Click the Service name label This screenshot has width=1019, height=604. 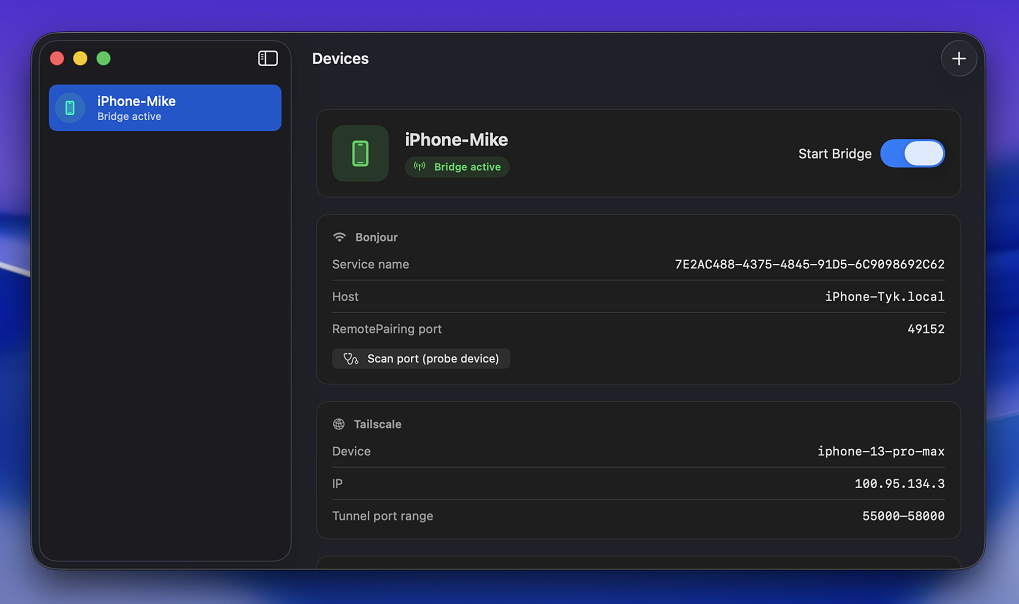tap(370, 265)
